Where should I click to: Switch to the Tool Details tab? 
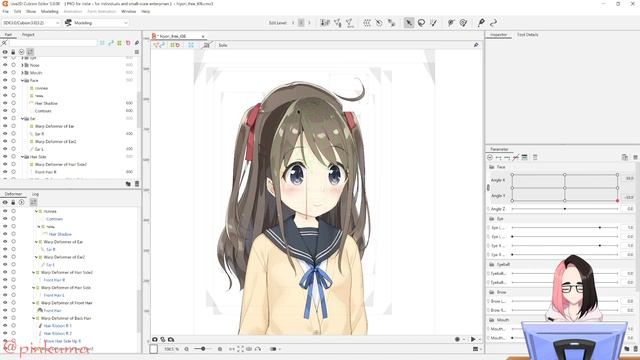pos(528,35)
